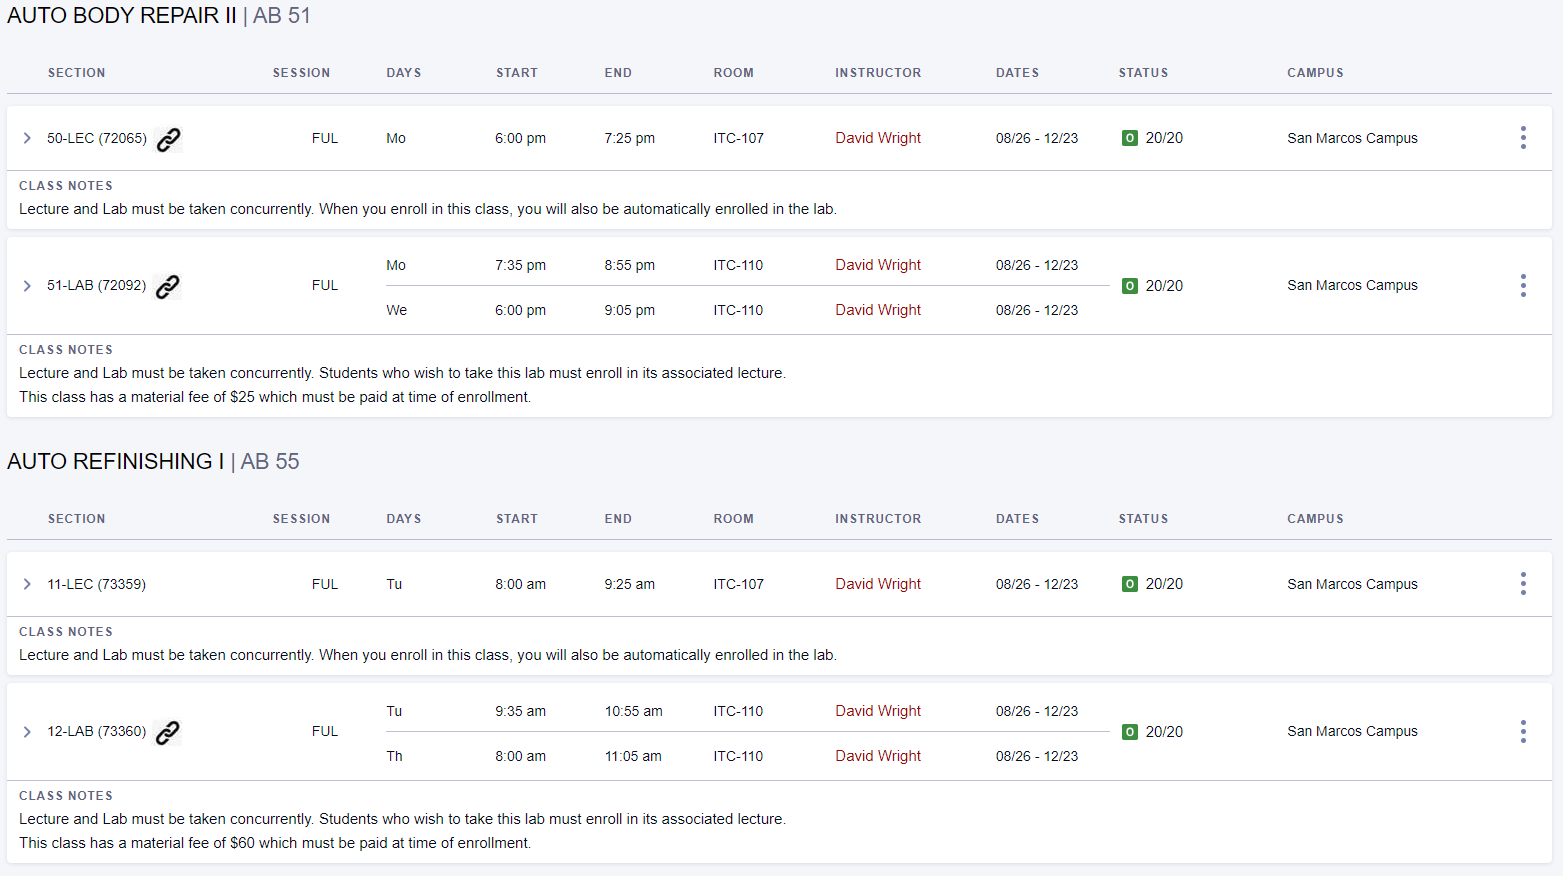Expand the 51-LAB (72092) section row

[x=27, y=286]
